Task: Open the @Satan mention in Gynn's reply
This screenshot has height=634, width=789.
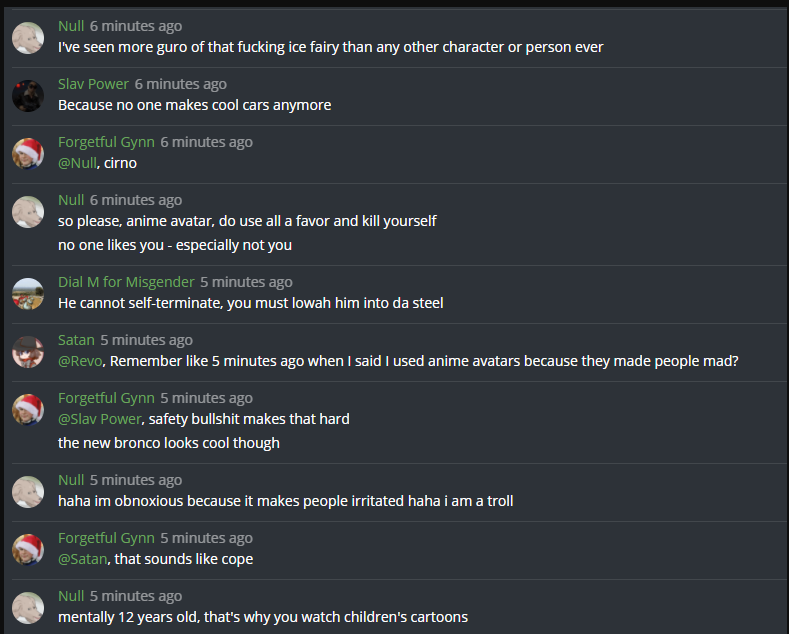Action: pyautogui.click(x=82, y=559)
